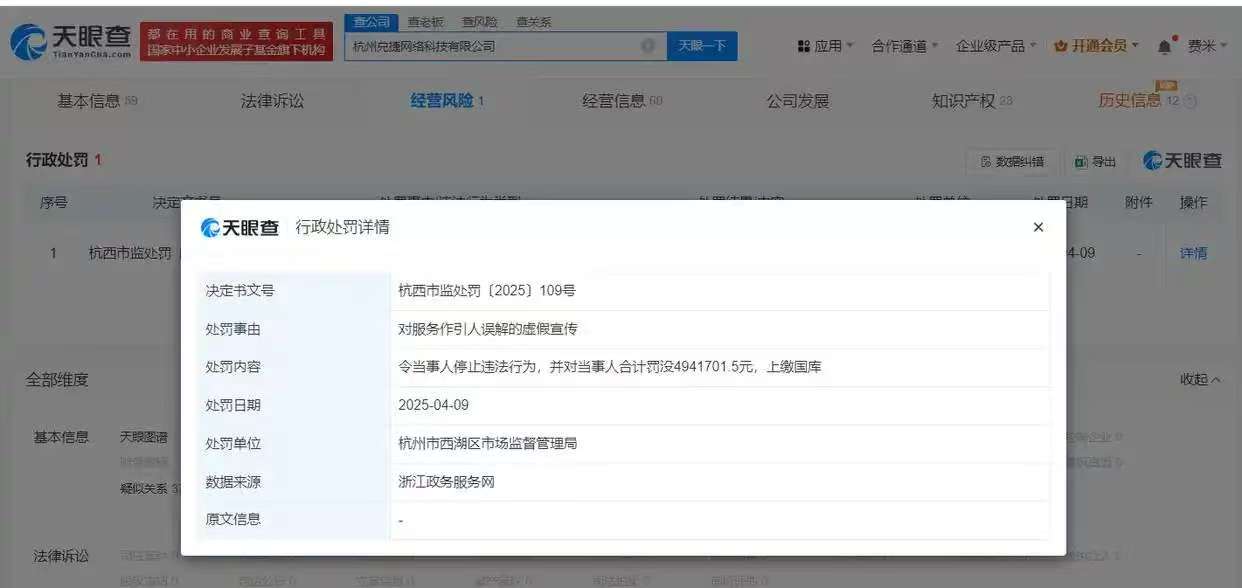Screen dimensions: 1242x588
Task: Open the 开通会员 membership dropdown
Action: (x=1097, y=46)
